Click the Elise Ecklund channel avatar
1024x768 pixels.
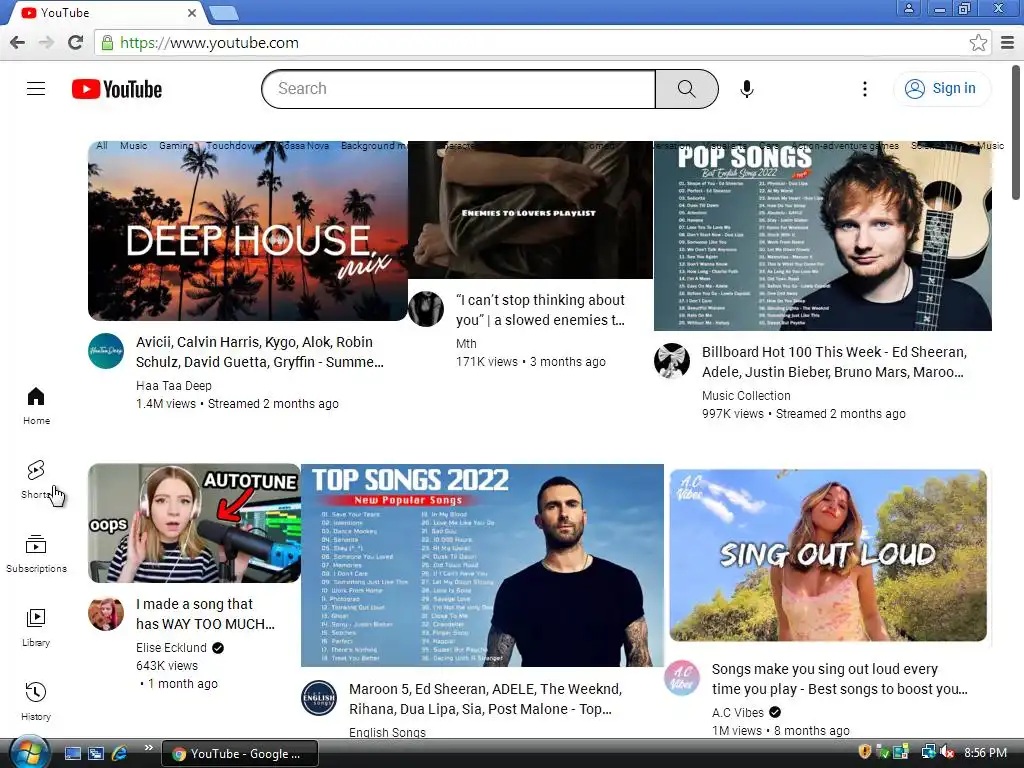click(106, 613)
